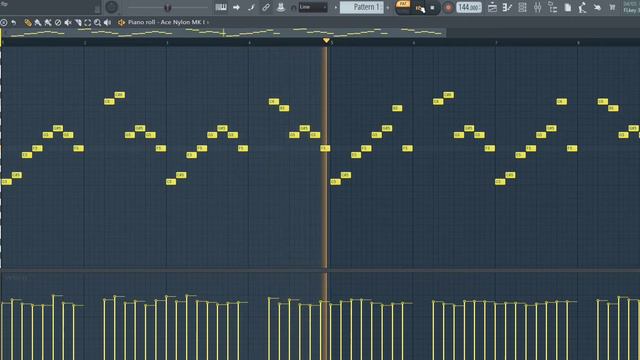
Task: Click the magnet snap icon
Action: click(x=293, y=7)
